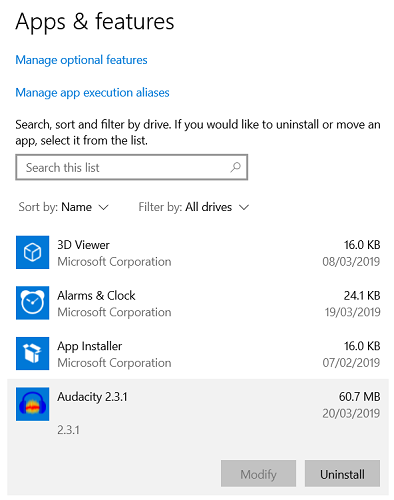Click the Audacity headphones icon
The height and width of the screenshot is (500, 394).
click(32, 404)
